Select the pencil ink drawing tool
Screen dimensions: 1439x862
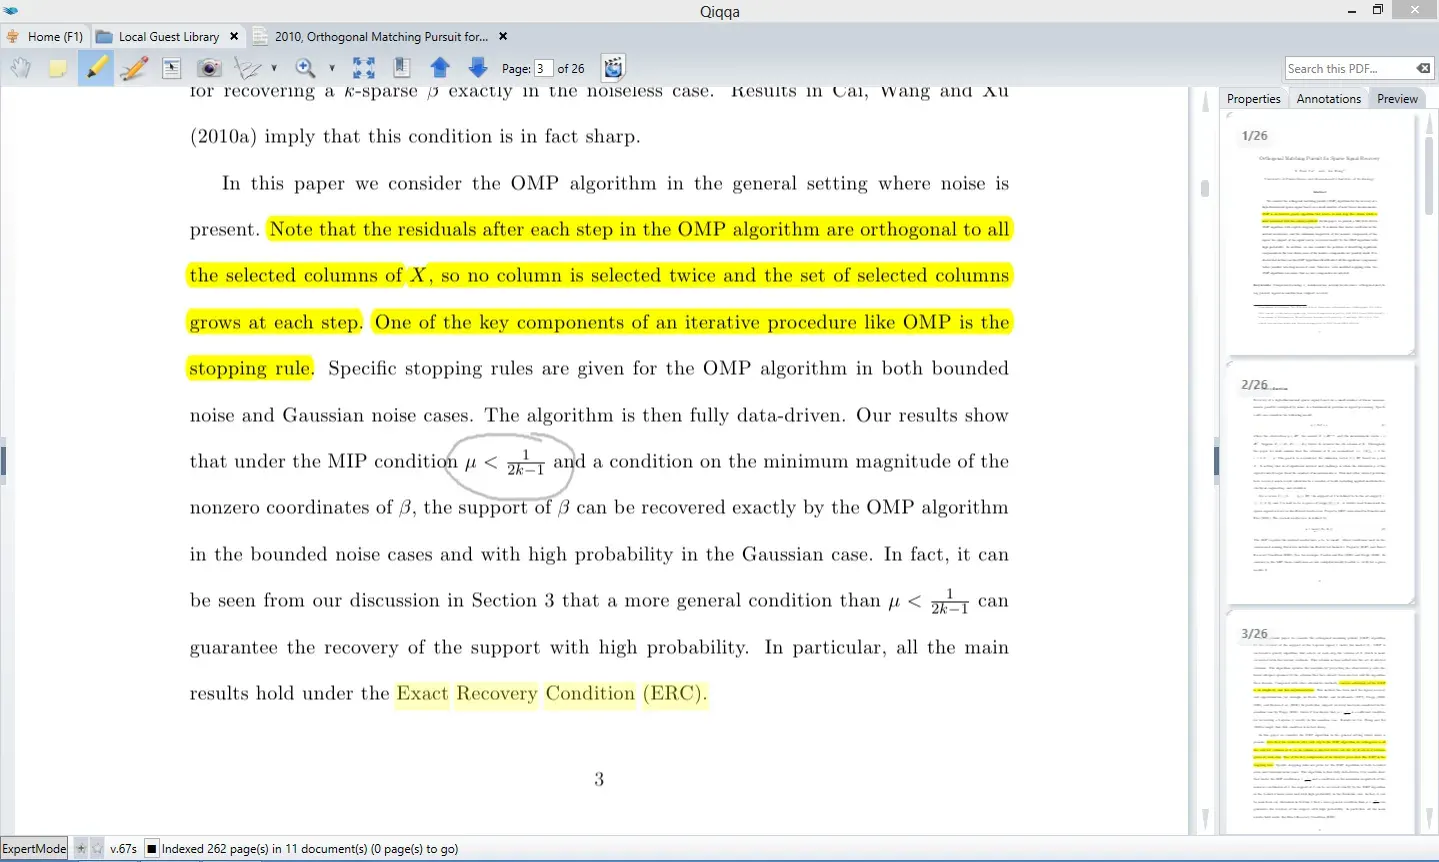(x=133, y=68)
